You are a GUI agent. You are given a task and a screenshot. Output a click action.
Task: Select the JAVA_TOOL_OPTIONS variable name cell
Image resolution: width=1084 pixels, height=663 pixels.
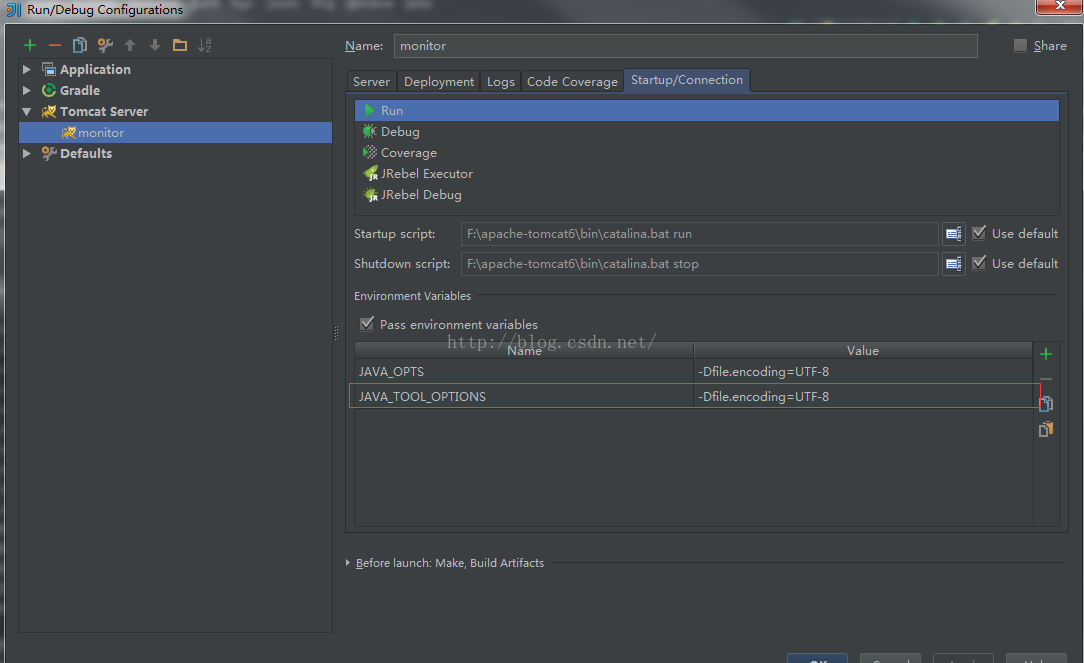point(524,396)
